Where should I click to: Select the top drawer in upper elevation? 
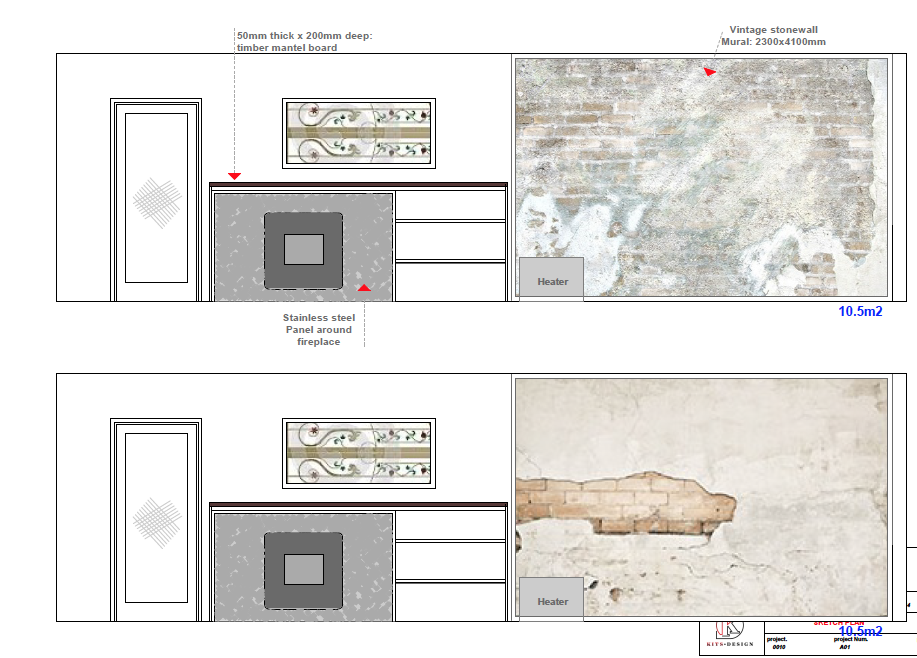pyautogui.click(x=450, y=205)
